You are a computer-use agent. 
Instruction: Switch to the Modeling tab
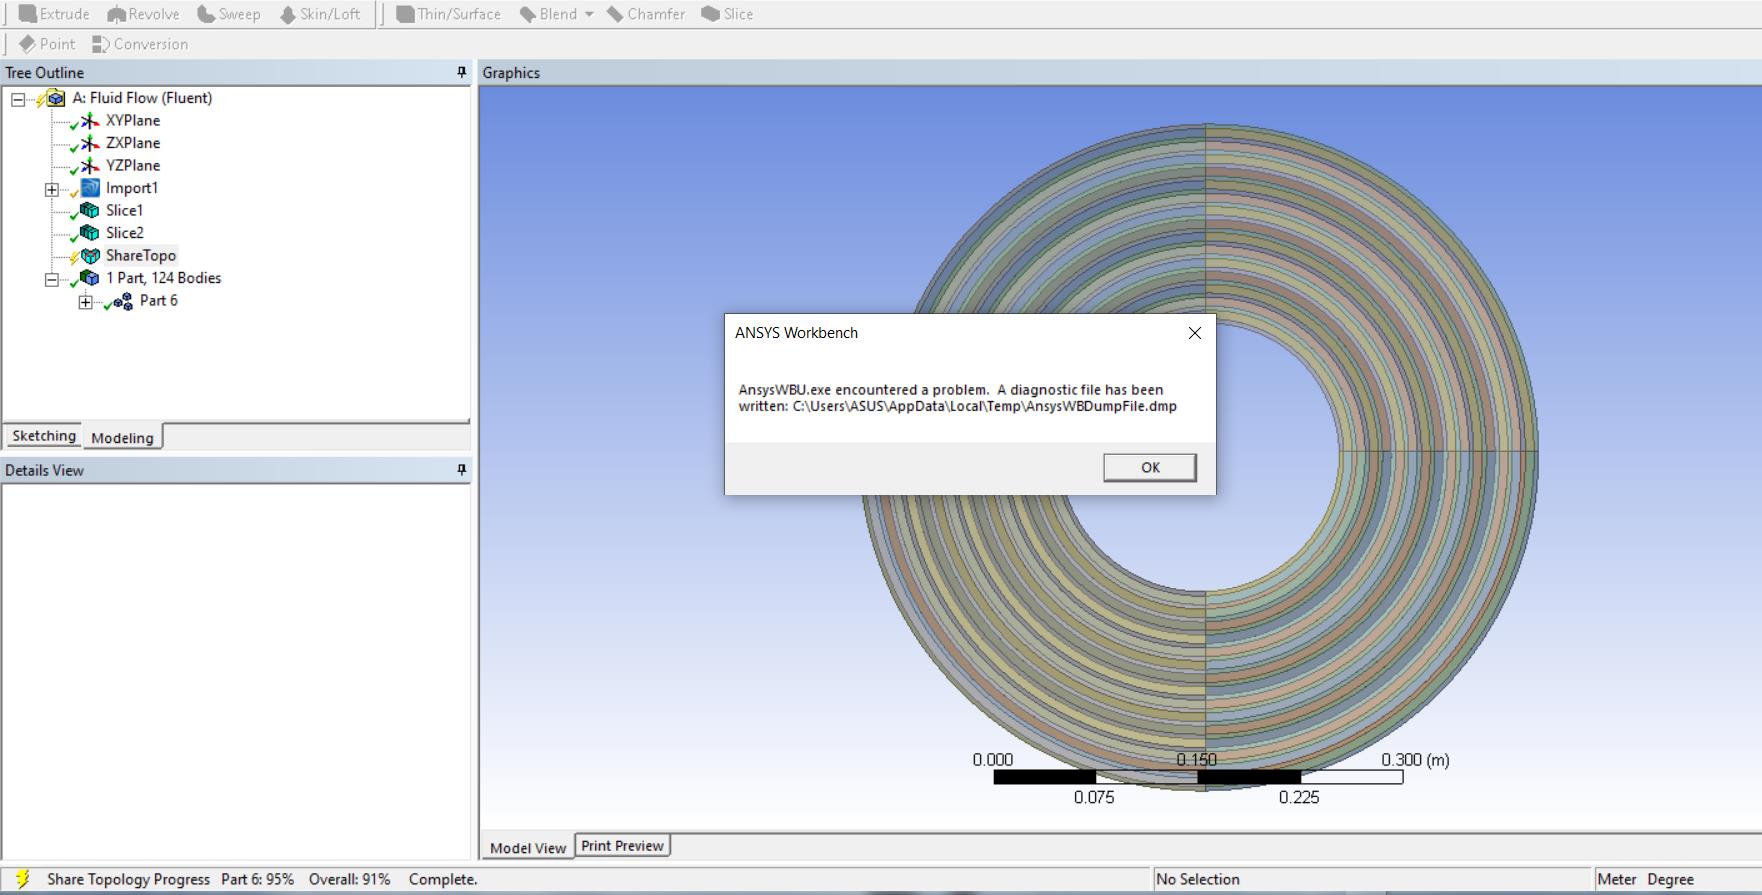[122, 437]
